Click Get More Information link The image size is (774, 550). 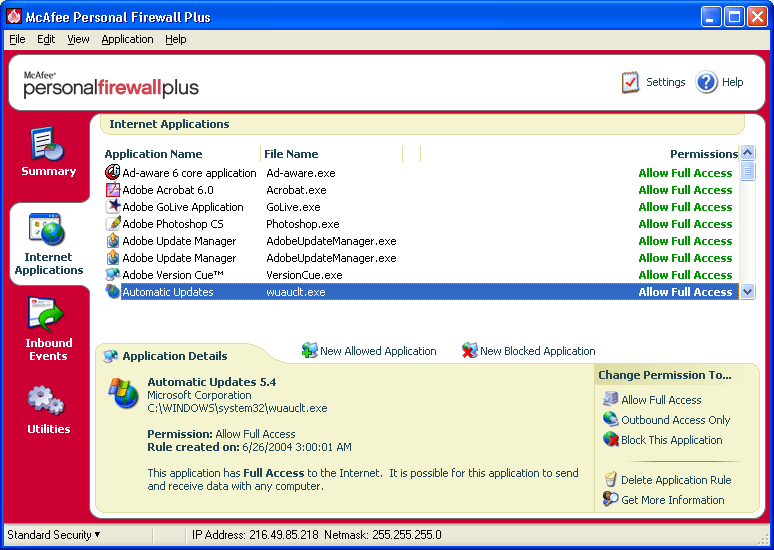coord(672,500)
